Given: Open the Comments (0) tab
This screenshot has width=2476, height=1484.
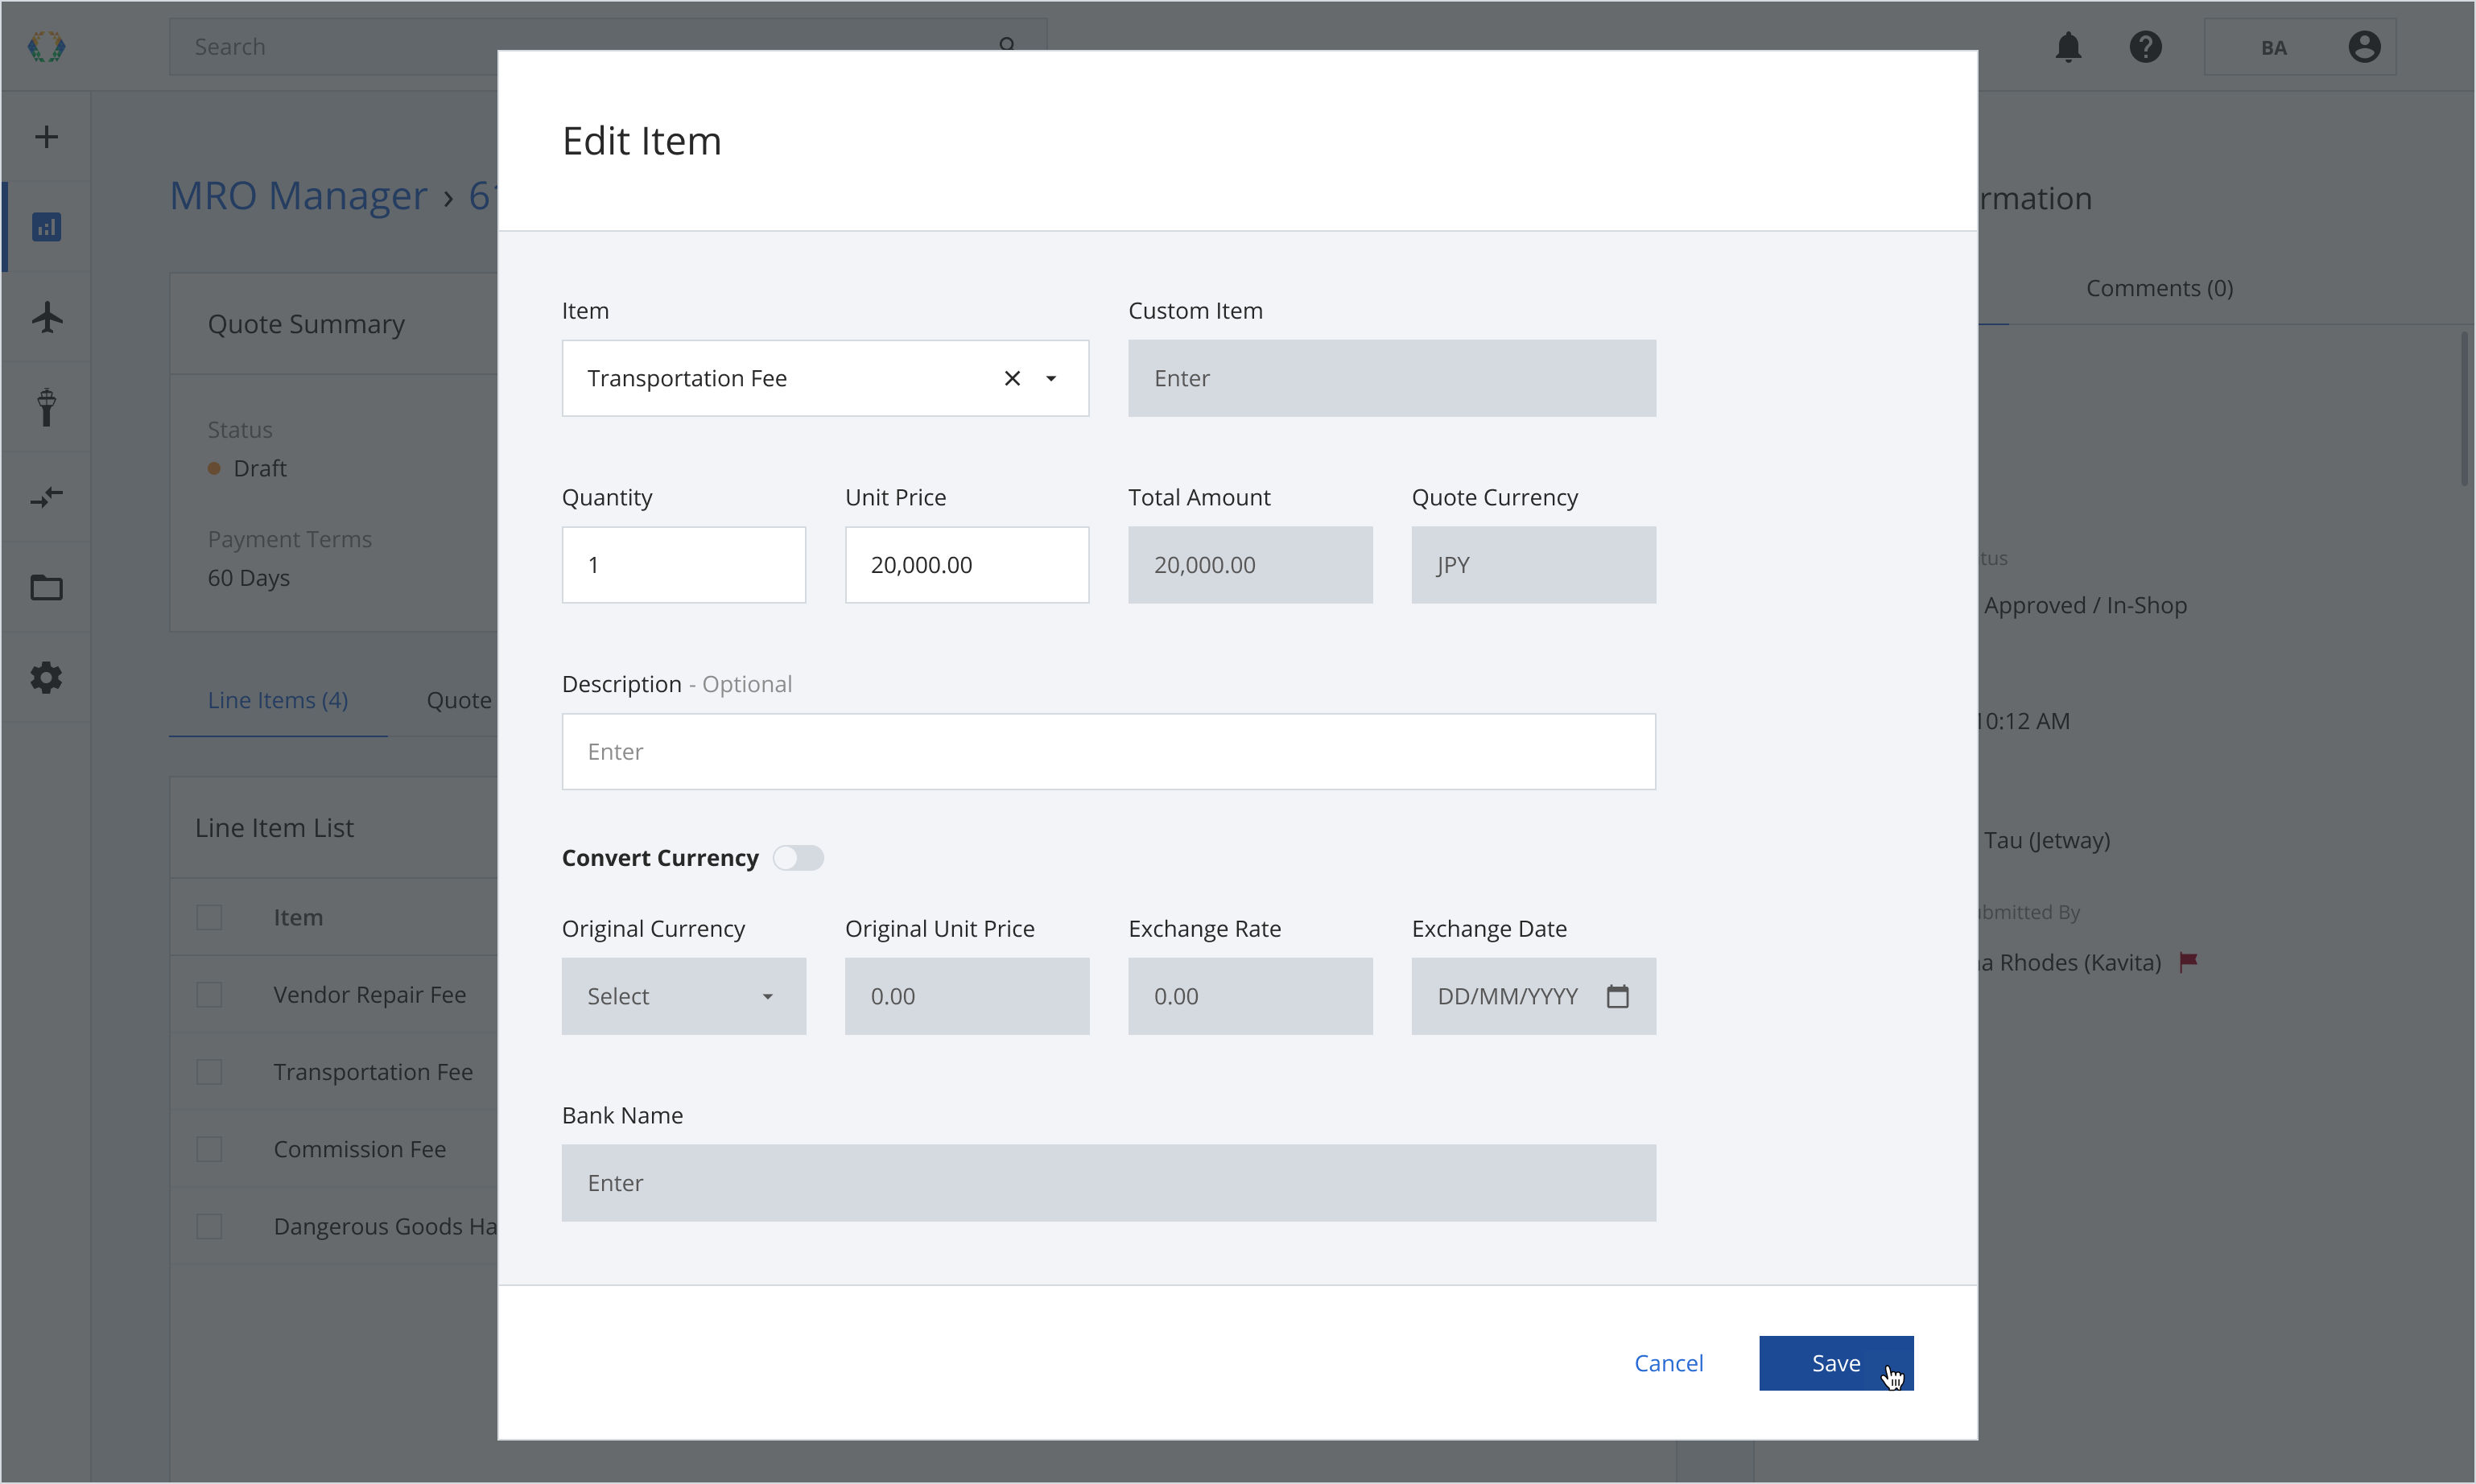Looking at the screenshot, I should click(2159, 288).
